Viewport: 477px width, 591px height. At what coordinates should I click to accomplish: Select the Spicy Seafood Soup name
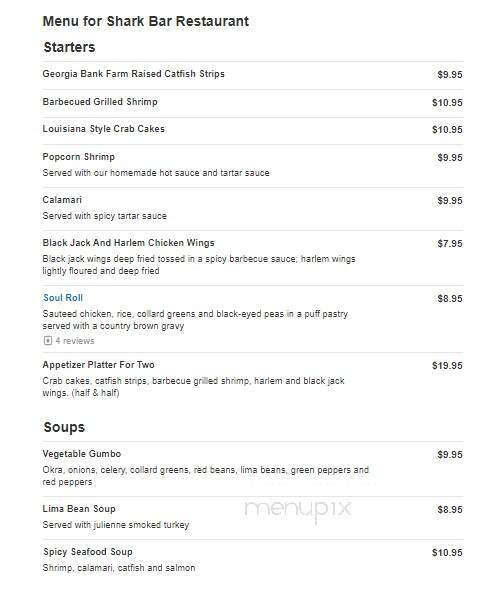tap(88, 552)
